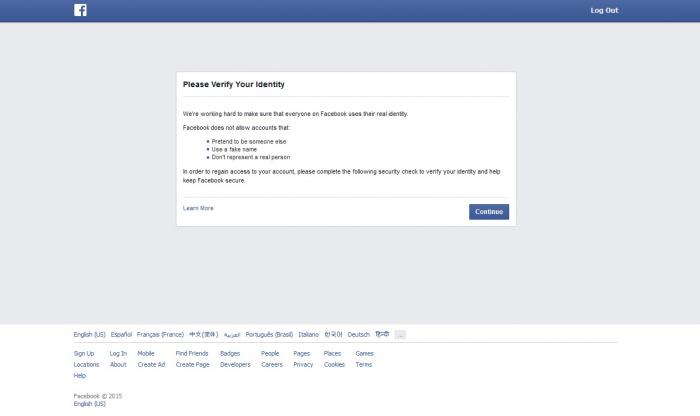Open the Create Page footer link

pos(192,364)
